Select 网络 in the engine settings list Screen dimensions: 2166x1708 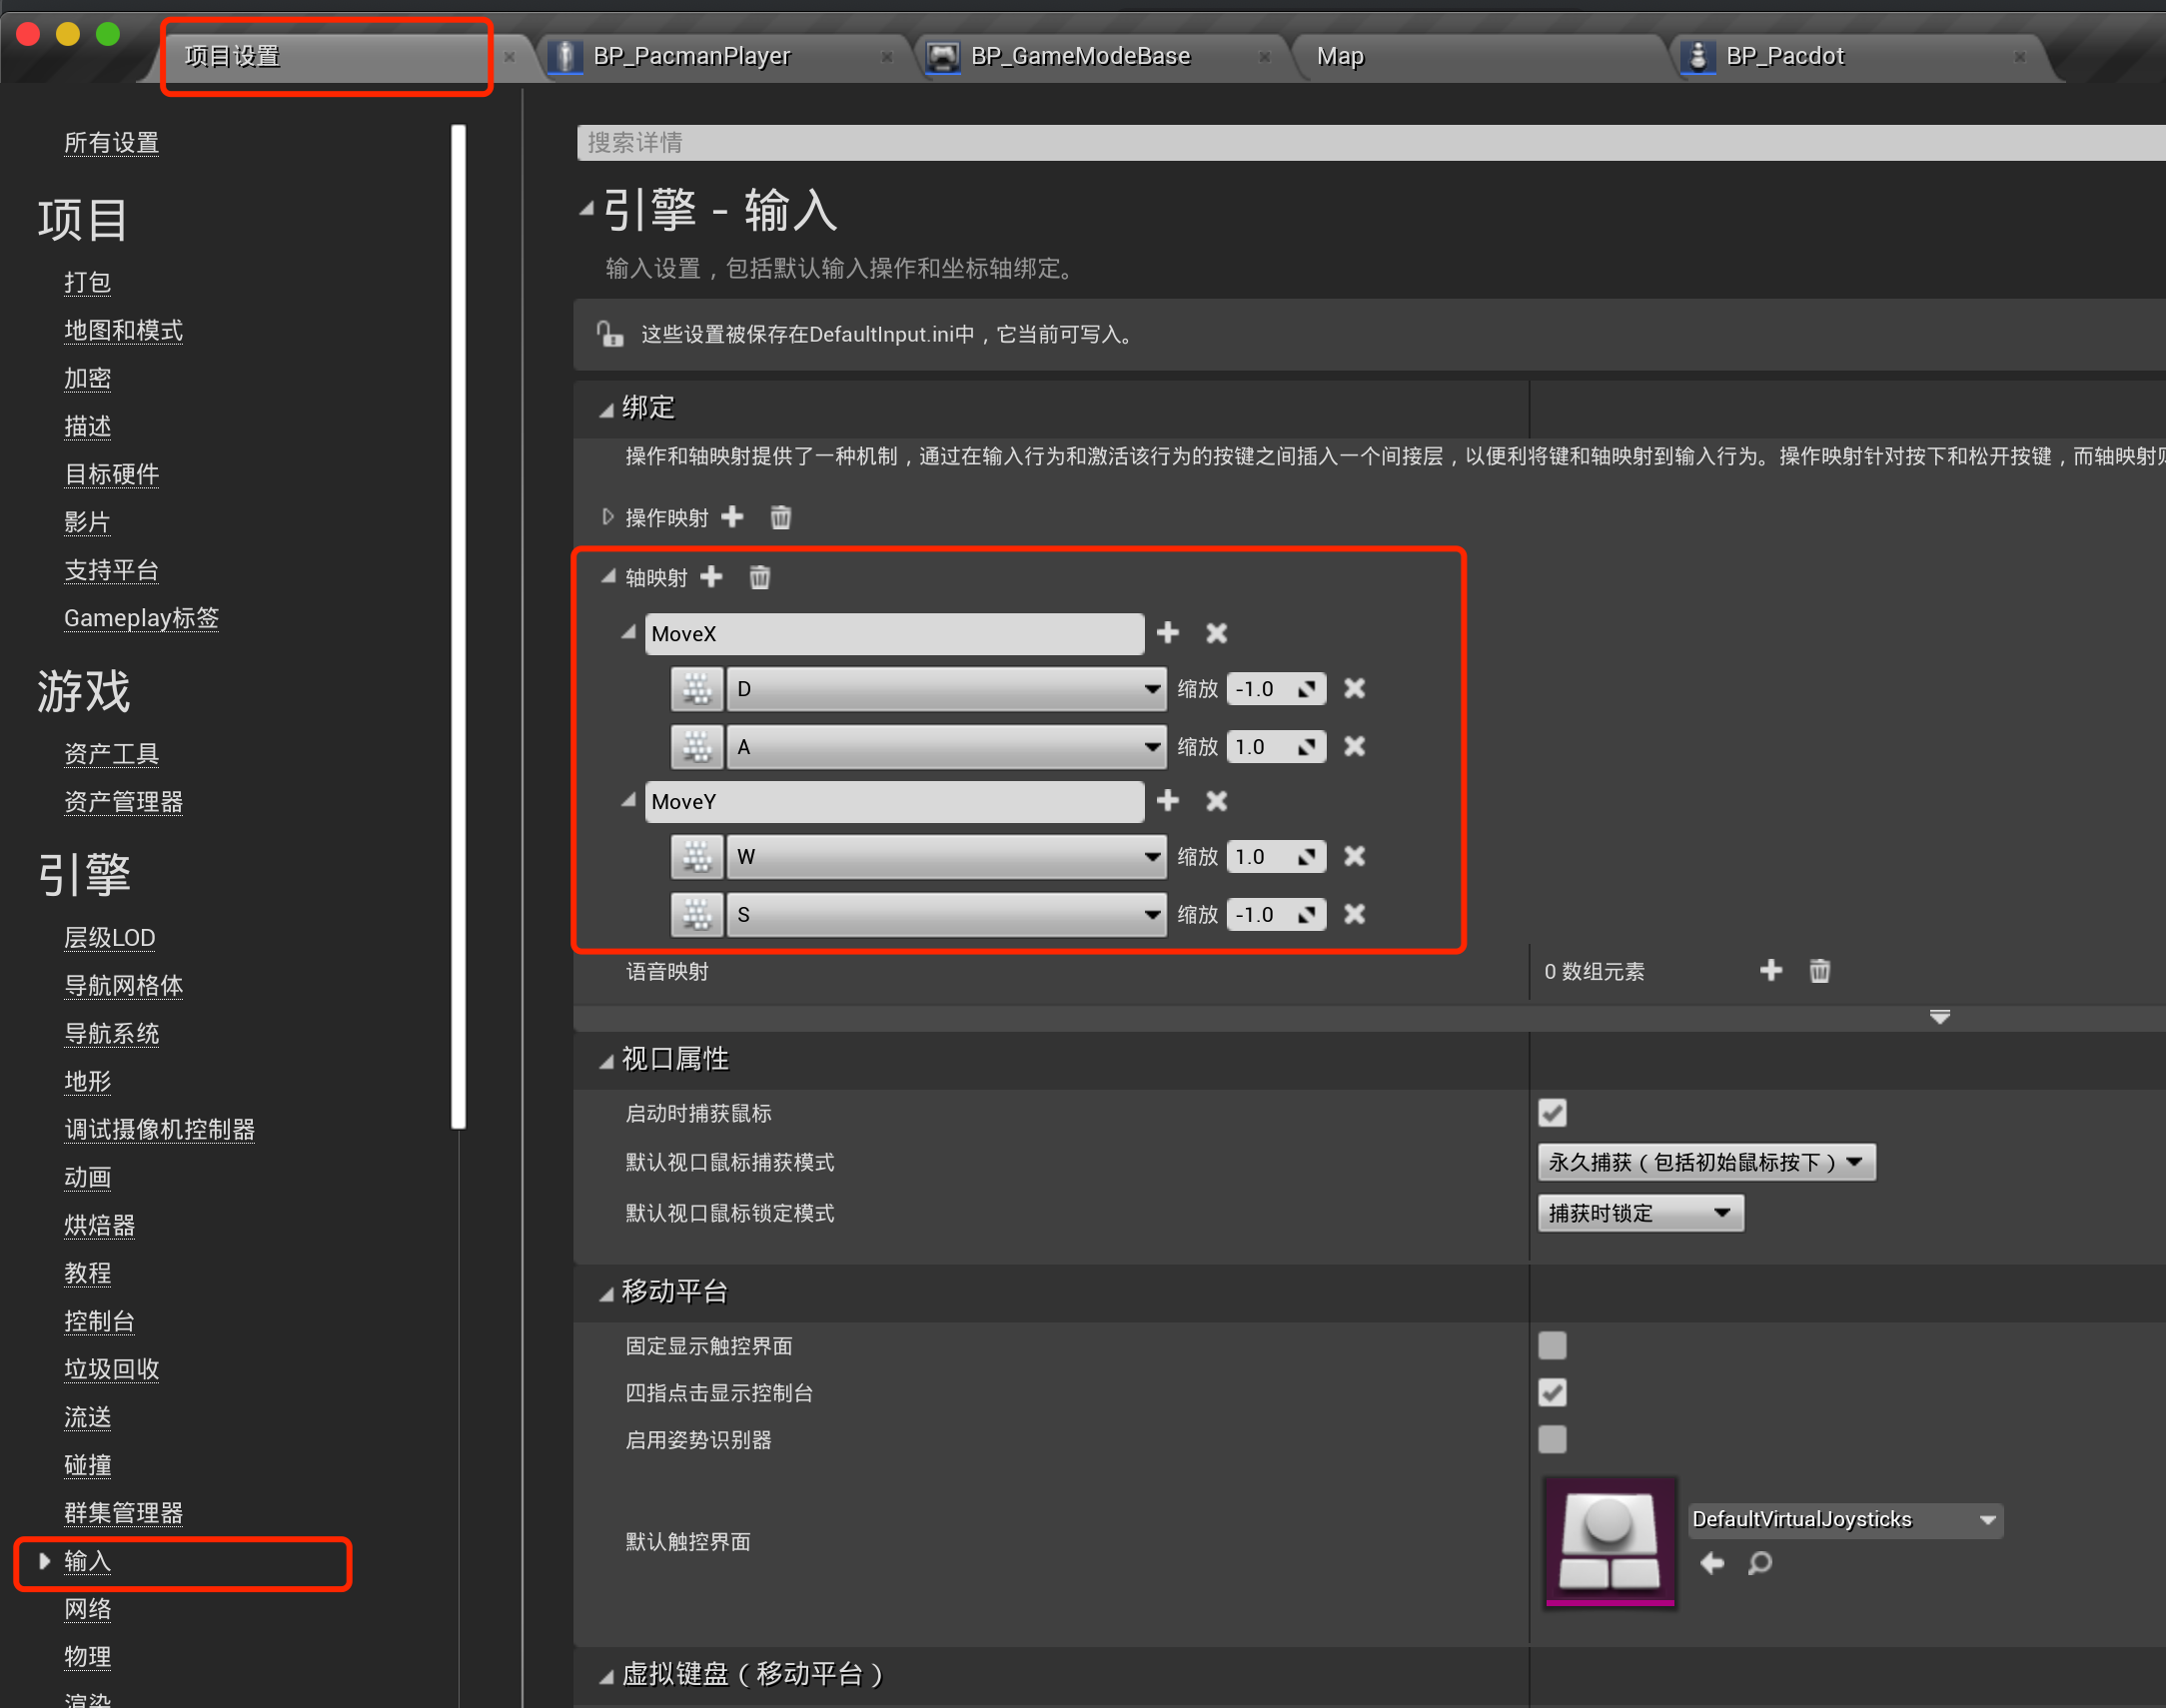[x=87, y=1609]
